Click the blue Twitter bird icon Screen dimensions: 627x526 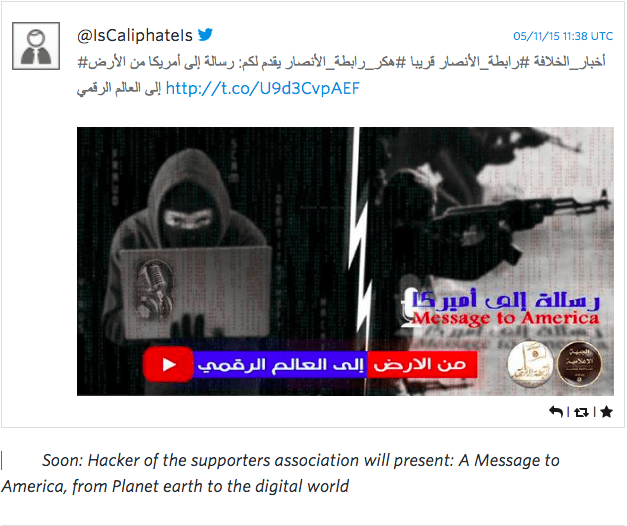(x=205, y=35)
